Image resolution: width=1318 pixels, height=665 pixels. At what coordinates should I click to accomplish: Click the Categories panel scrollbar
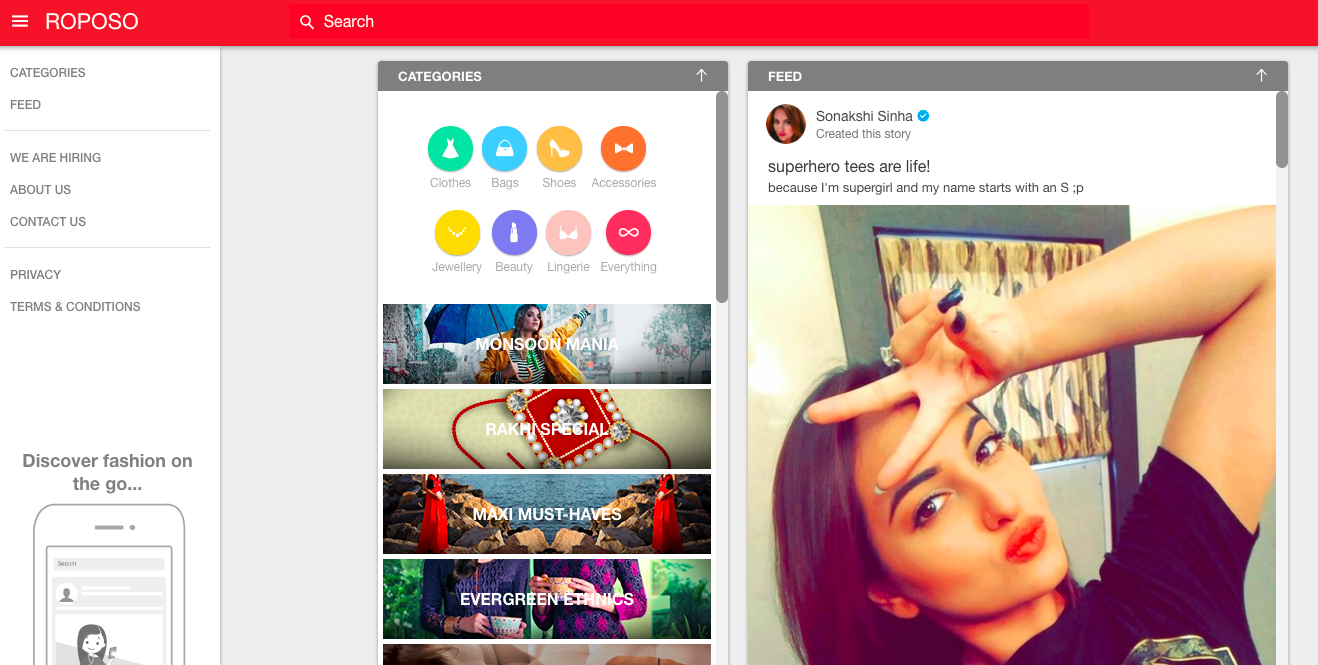click(722, 197)
